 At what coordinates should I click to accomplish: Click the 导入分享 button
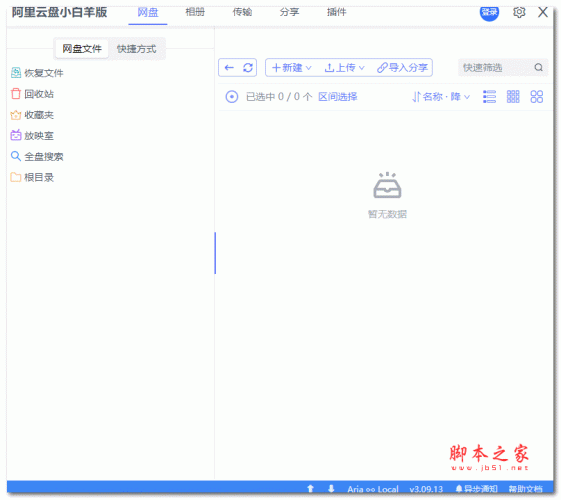(403, 68)
